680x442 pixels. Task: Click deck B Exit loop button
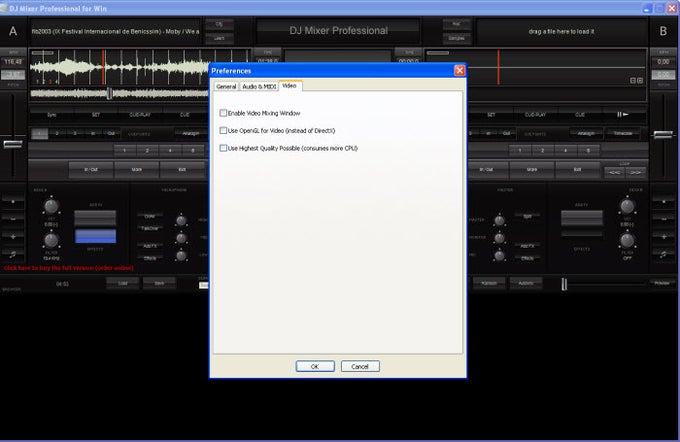coord(578,170)
